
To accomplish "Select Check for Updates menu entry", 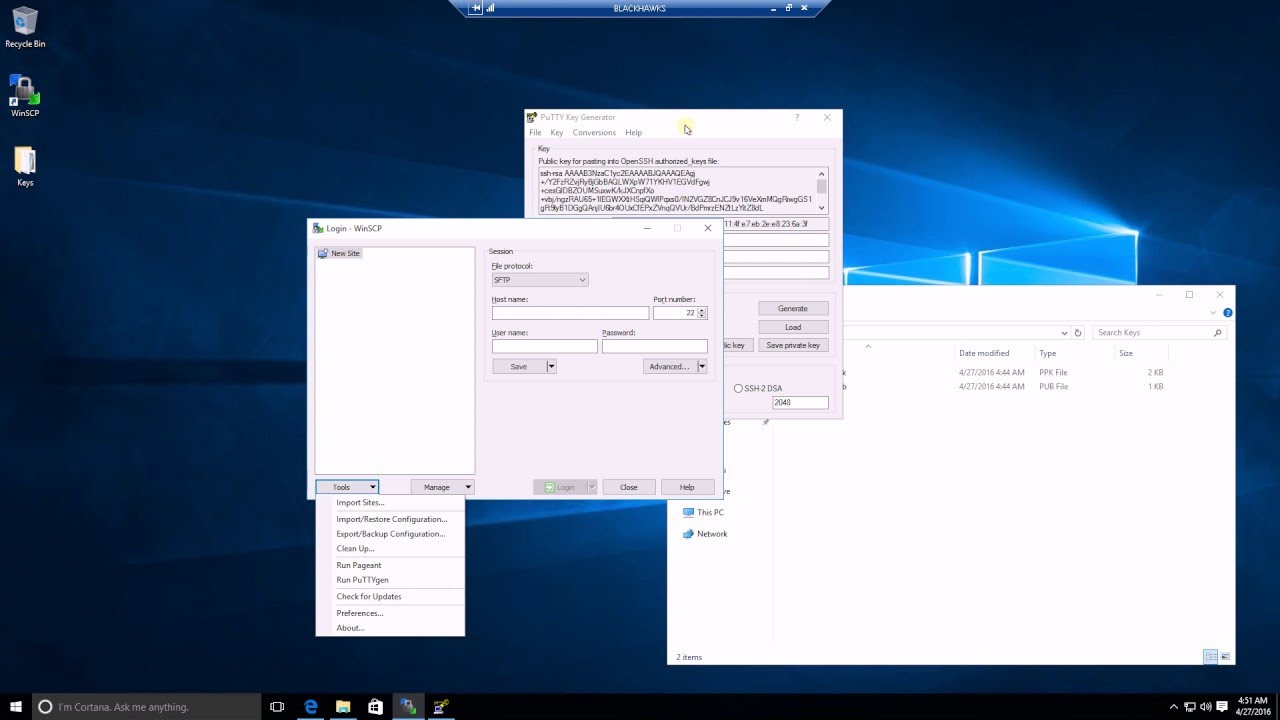I will tap(390, 596).
